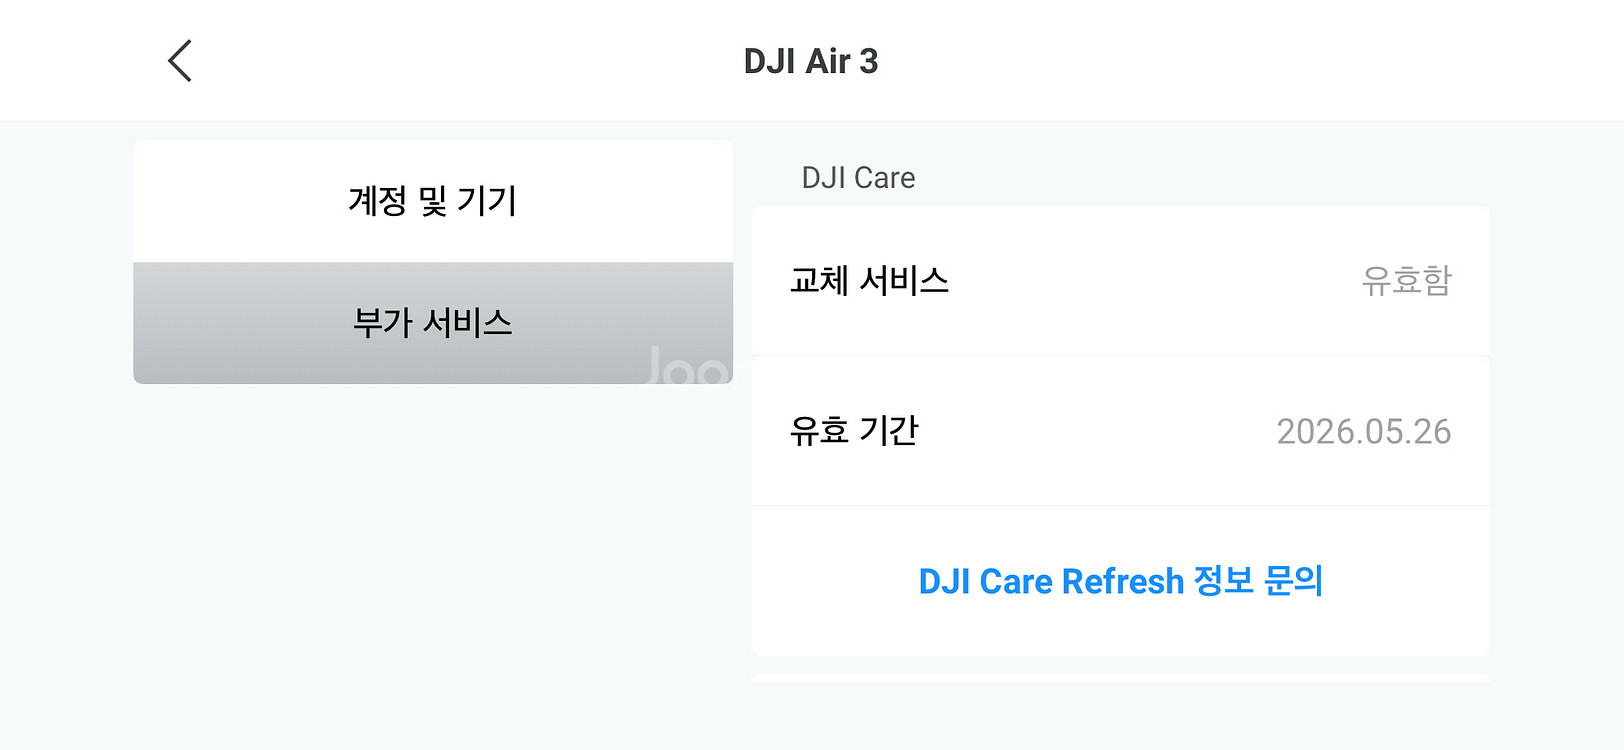Click the word Refresh in the blue link
Screen dimensions: 1624x750
point(1122,581)
